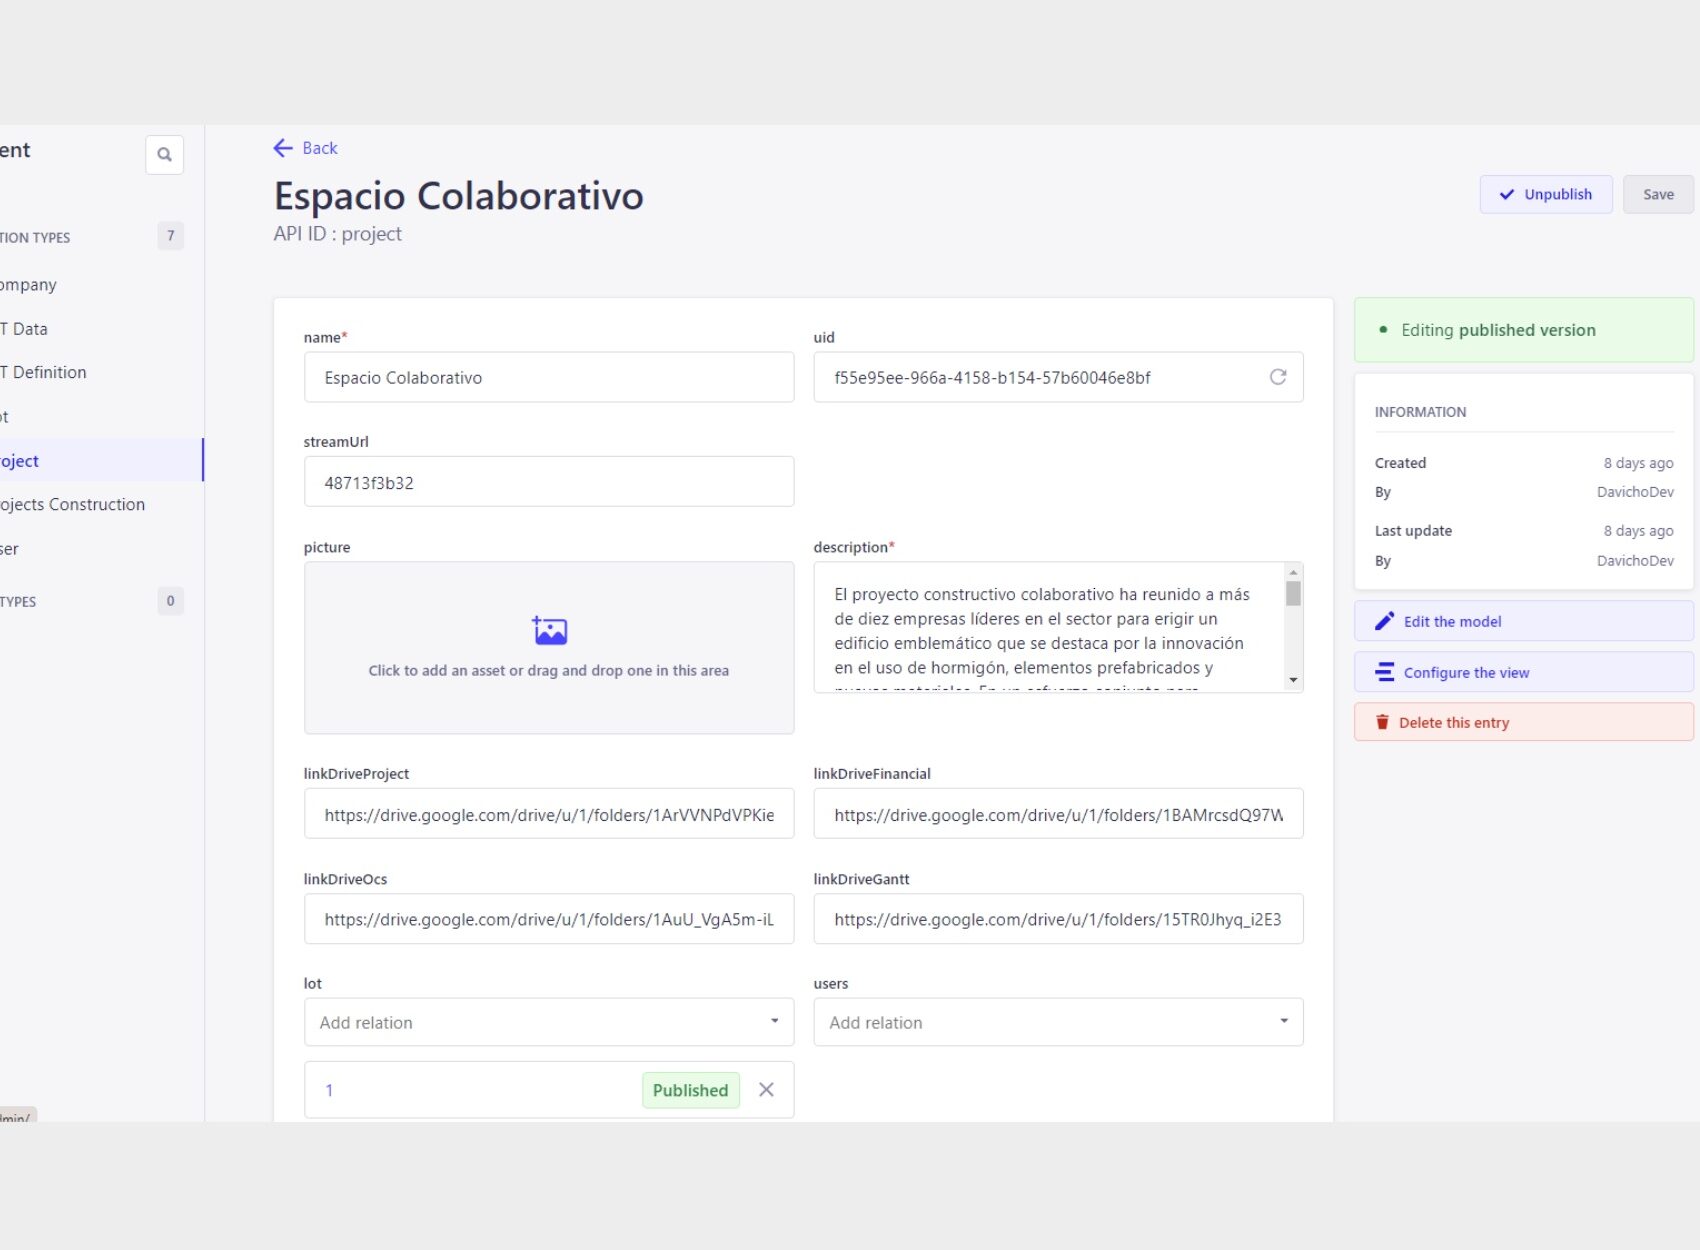This screenshot has height=1250, width=1700.
Task: Click the sidebar search magnifier icon
Action: click(164, 155)
